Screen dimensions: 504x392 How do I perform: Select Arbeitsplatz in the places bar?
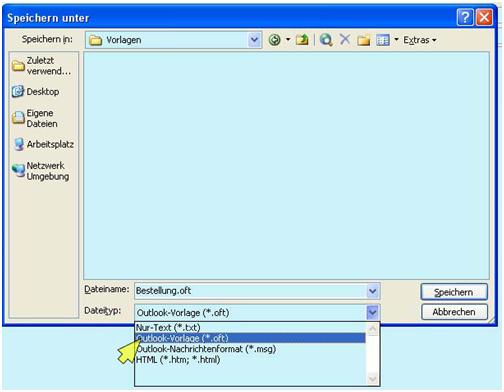(x=44, y=144)
